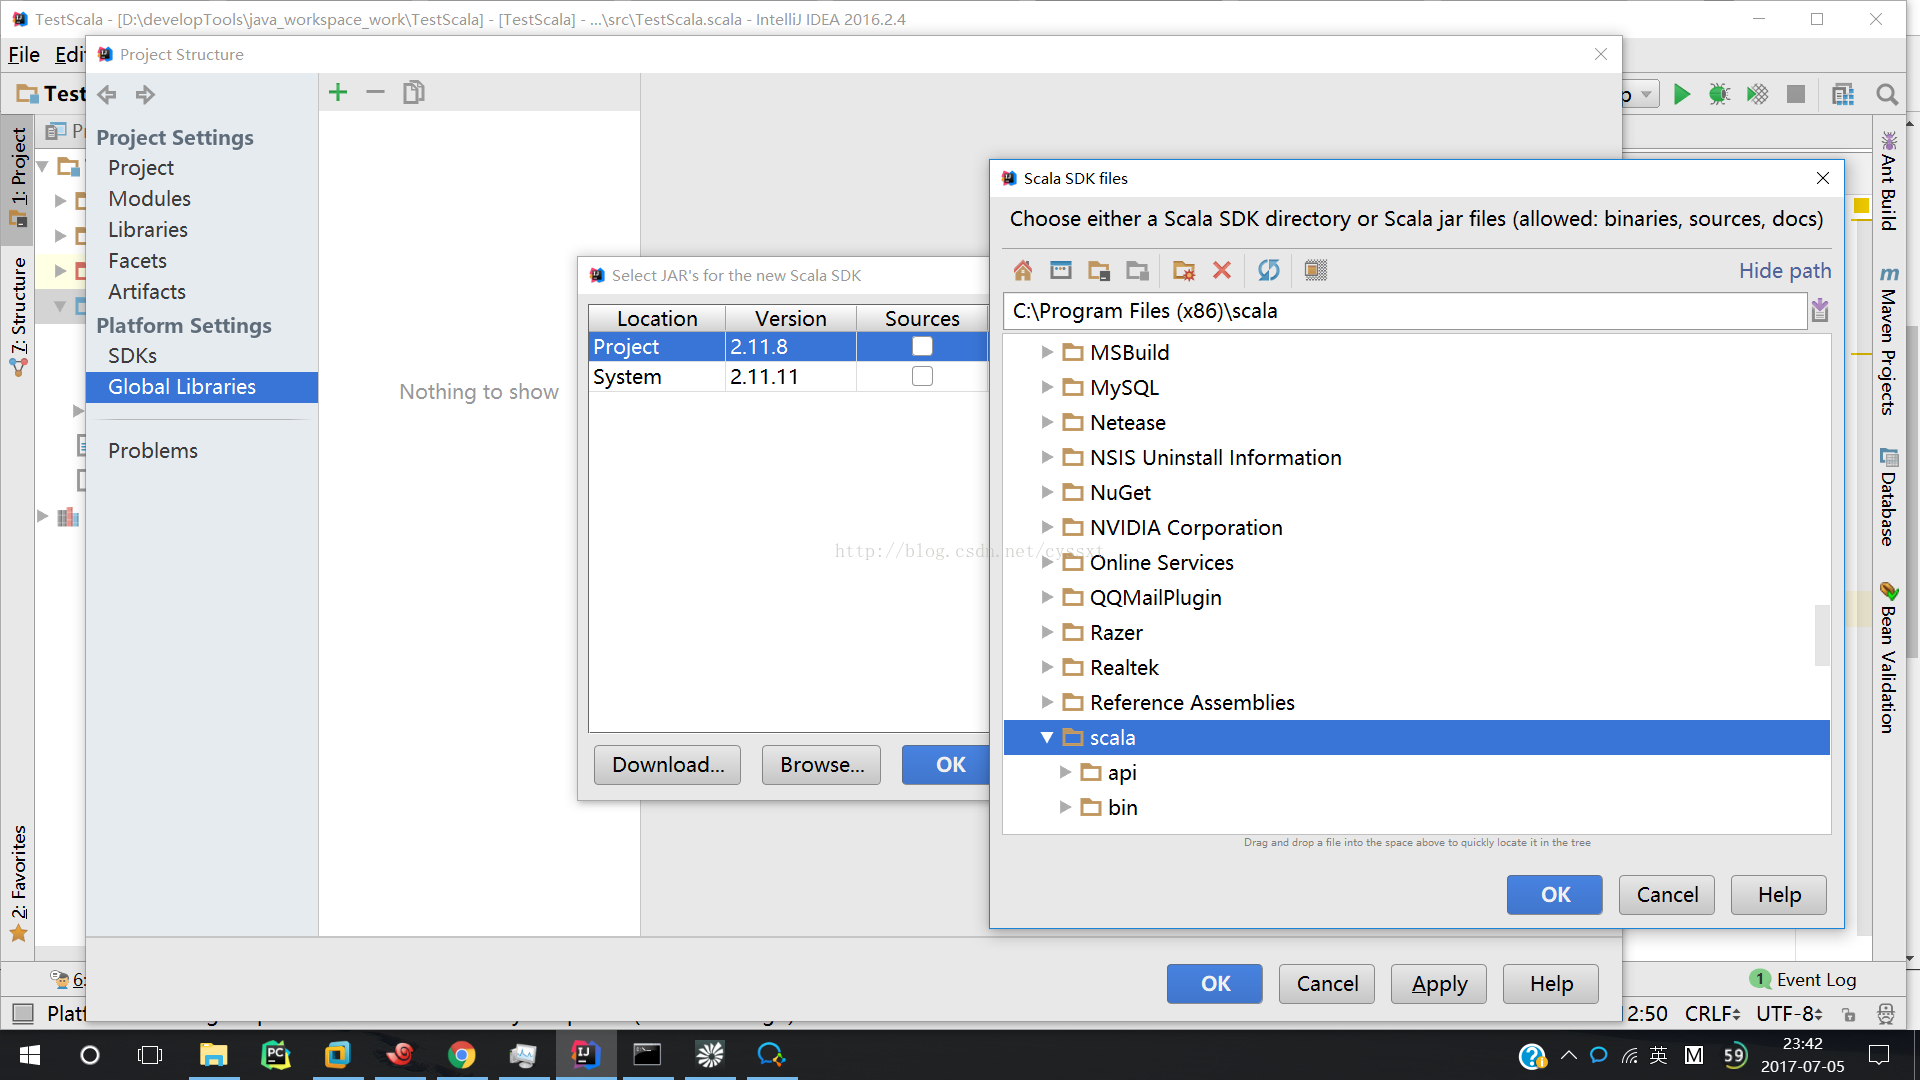1920x1080 pixels.
Task: Run with coverage icon
Action: coord(1757,94)
